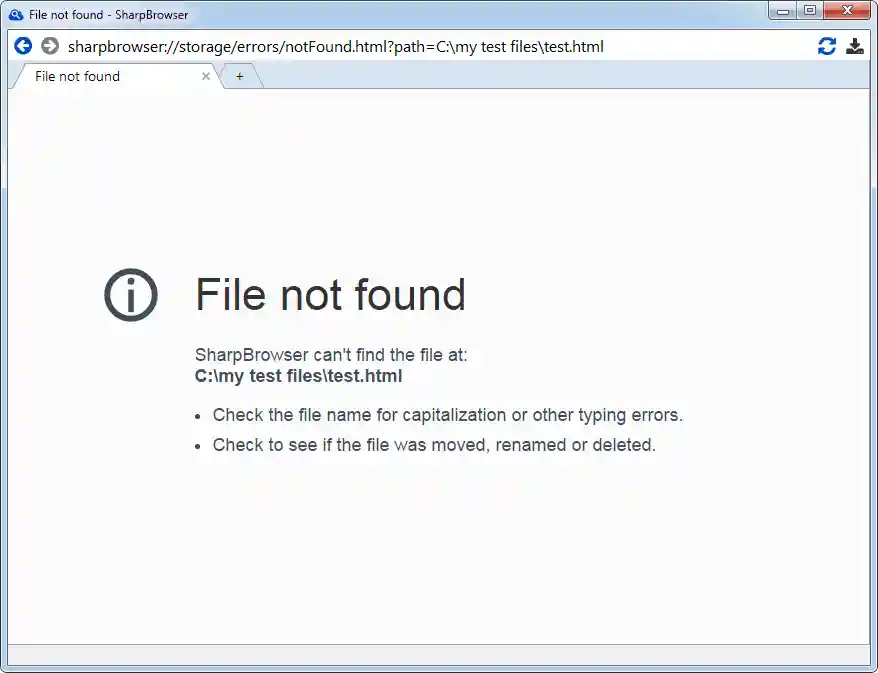Screen dimensions: 878x673
Task: Minimize the SharpBrowser window
Action: [x=783, y=11]
